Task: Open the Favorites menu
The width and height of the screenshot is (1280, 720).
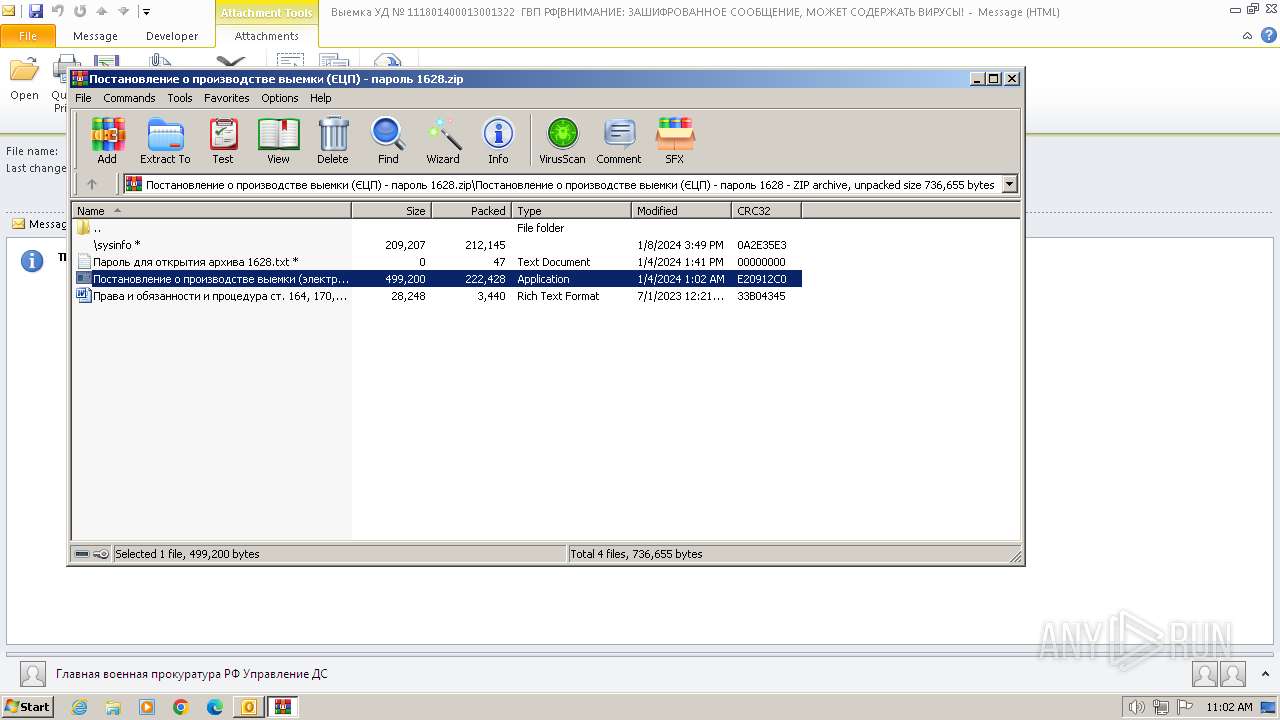Action: (227, 98)
